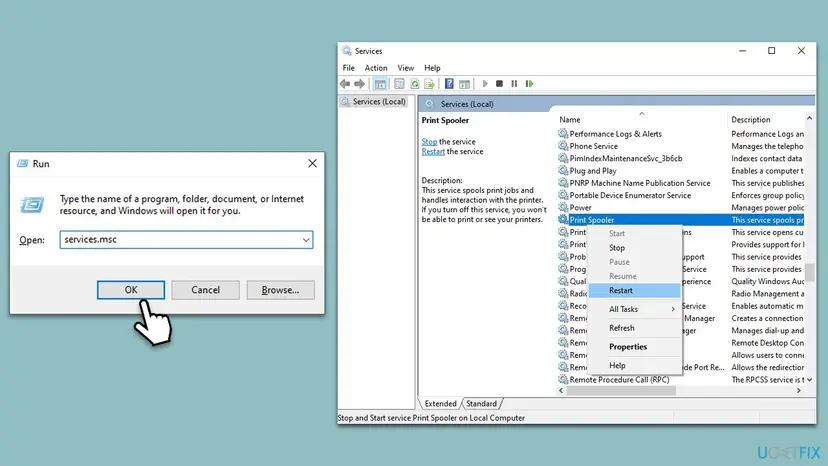
Task: Open the blue Help toolbar icon
Action: [449, 83]
